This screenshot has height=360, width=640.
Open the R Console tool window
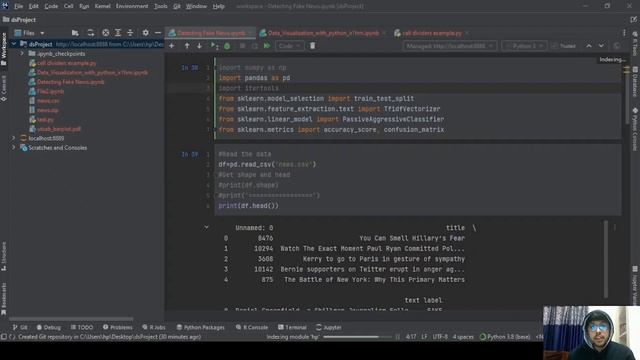point(252,327)
